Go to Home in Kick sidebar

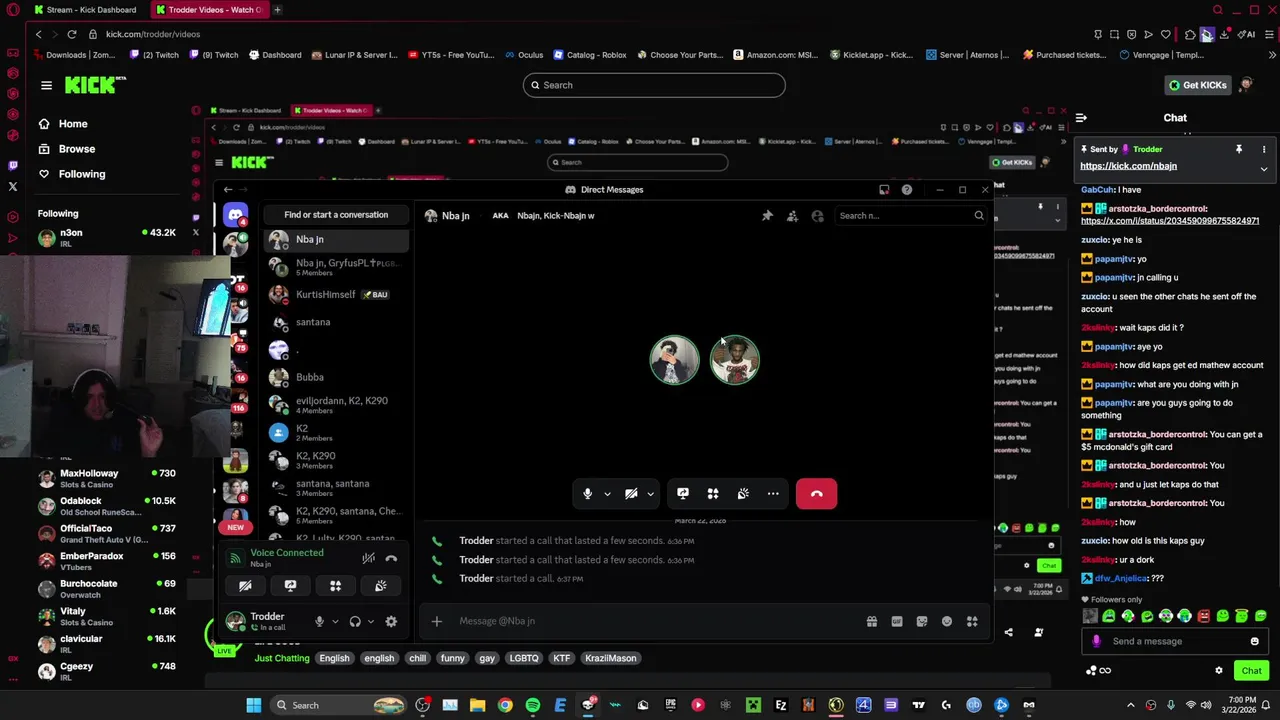point(63,124)
